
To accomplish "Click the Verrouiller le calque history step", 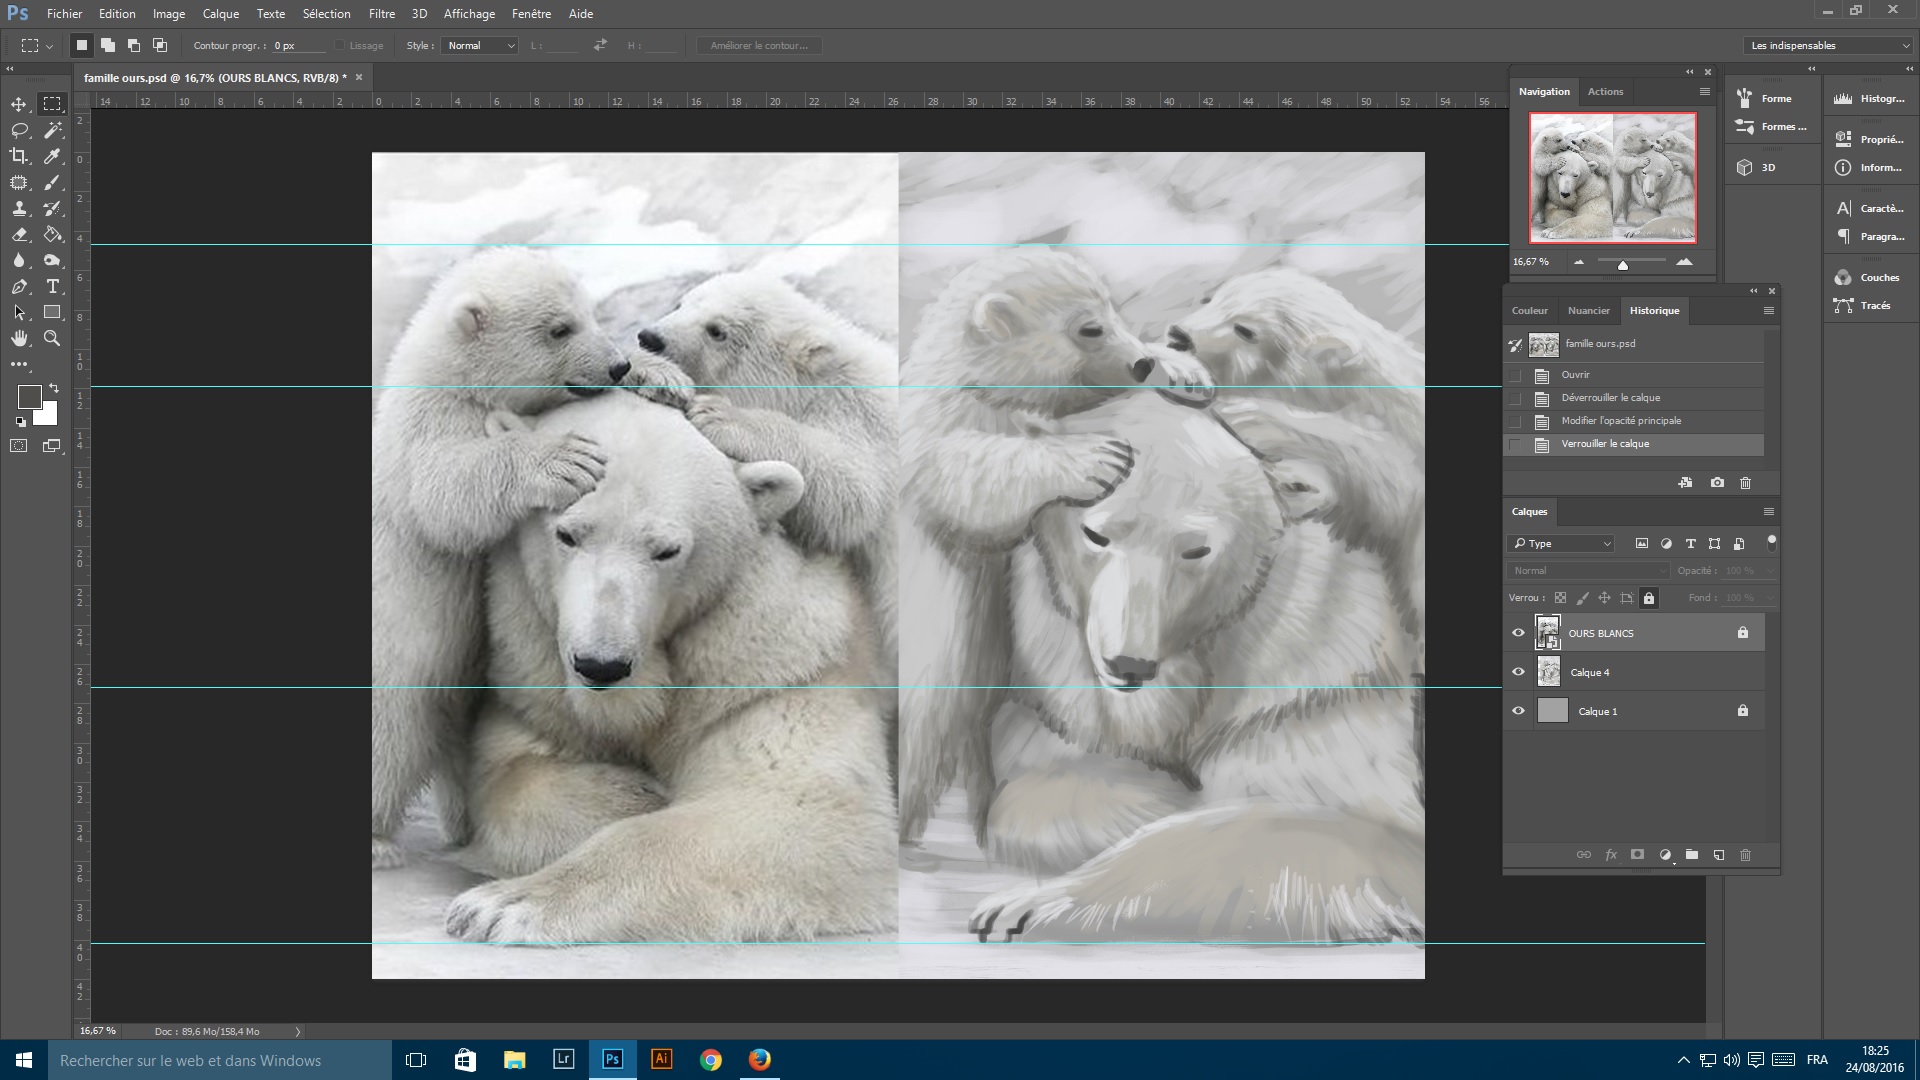I will pyautogui.click(x=1605, y=444).
